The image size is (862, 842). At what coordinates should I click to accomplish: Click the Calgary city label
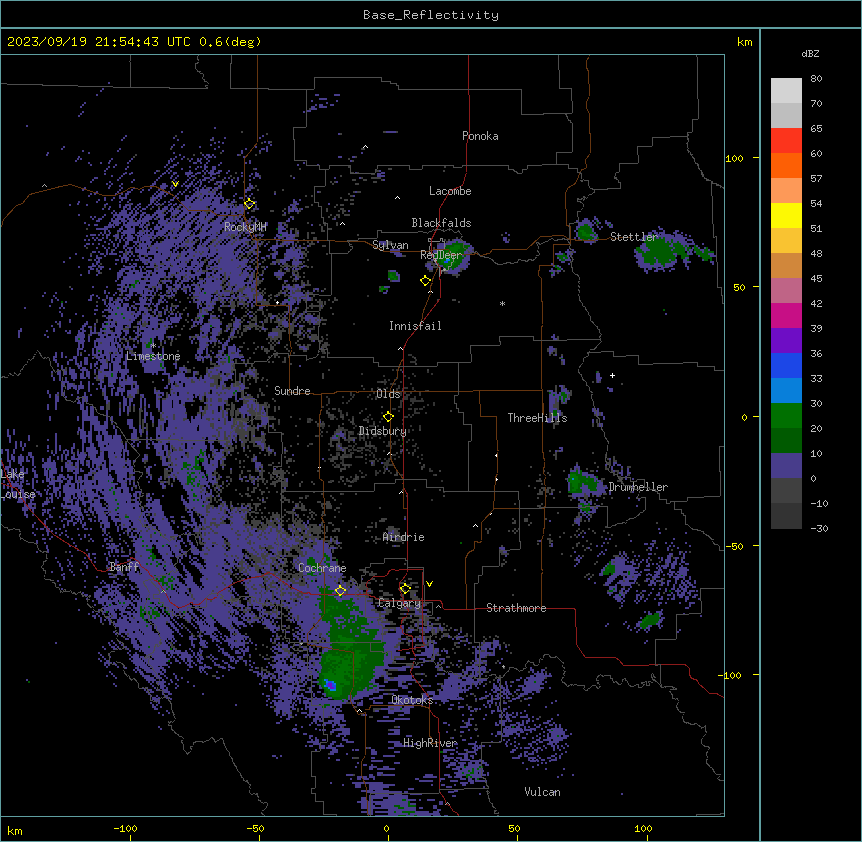click(400, 603)
